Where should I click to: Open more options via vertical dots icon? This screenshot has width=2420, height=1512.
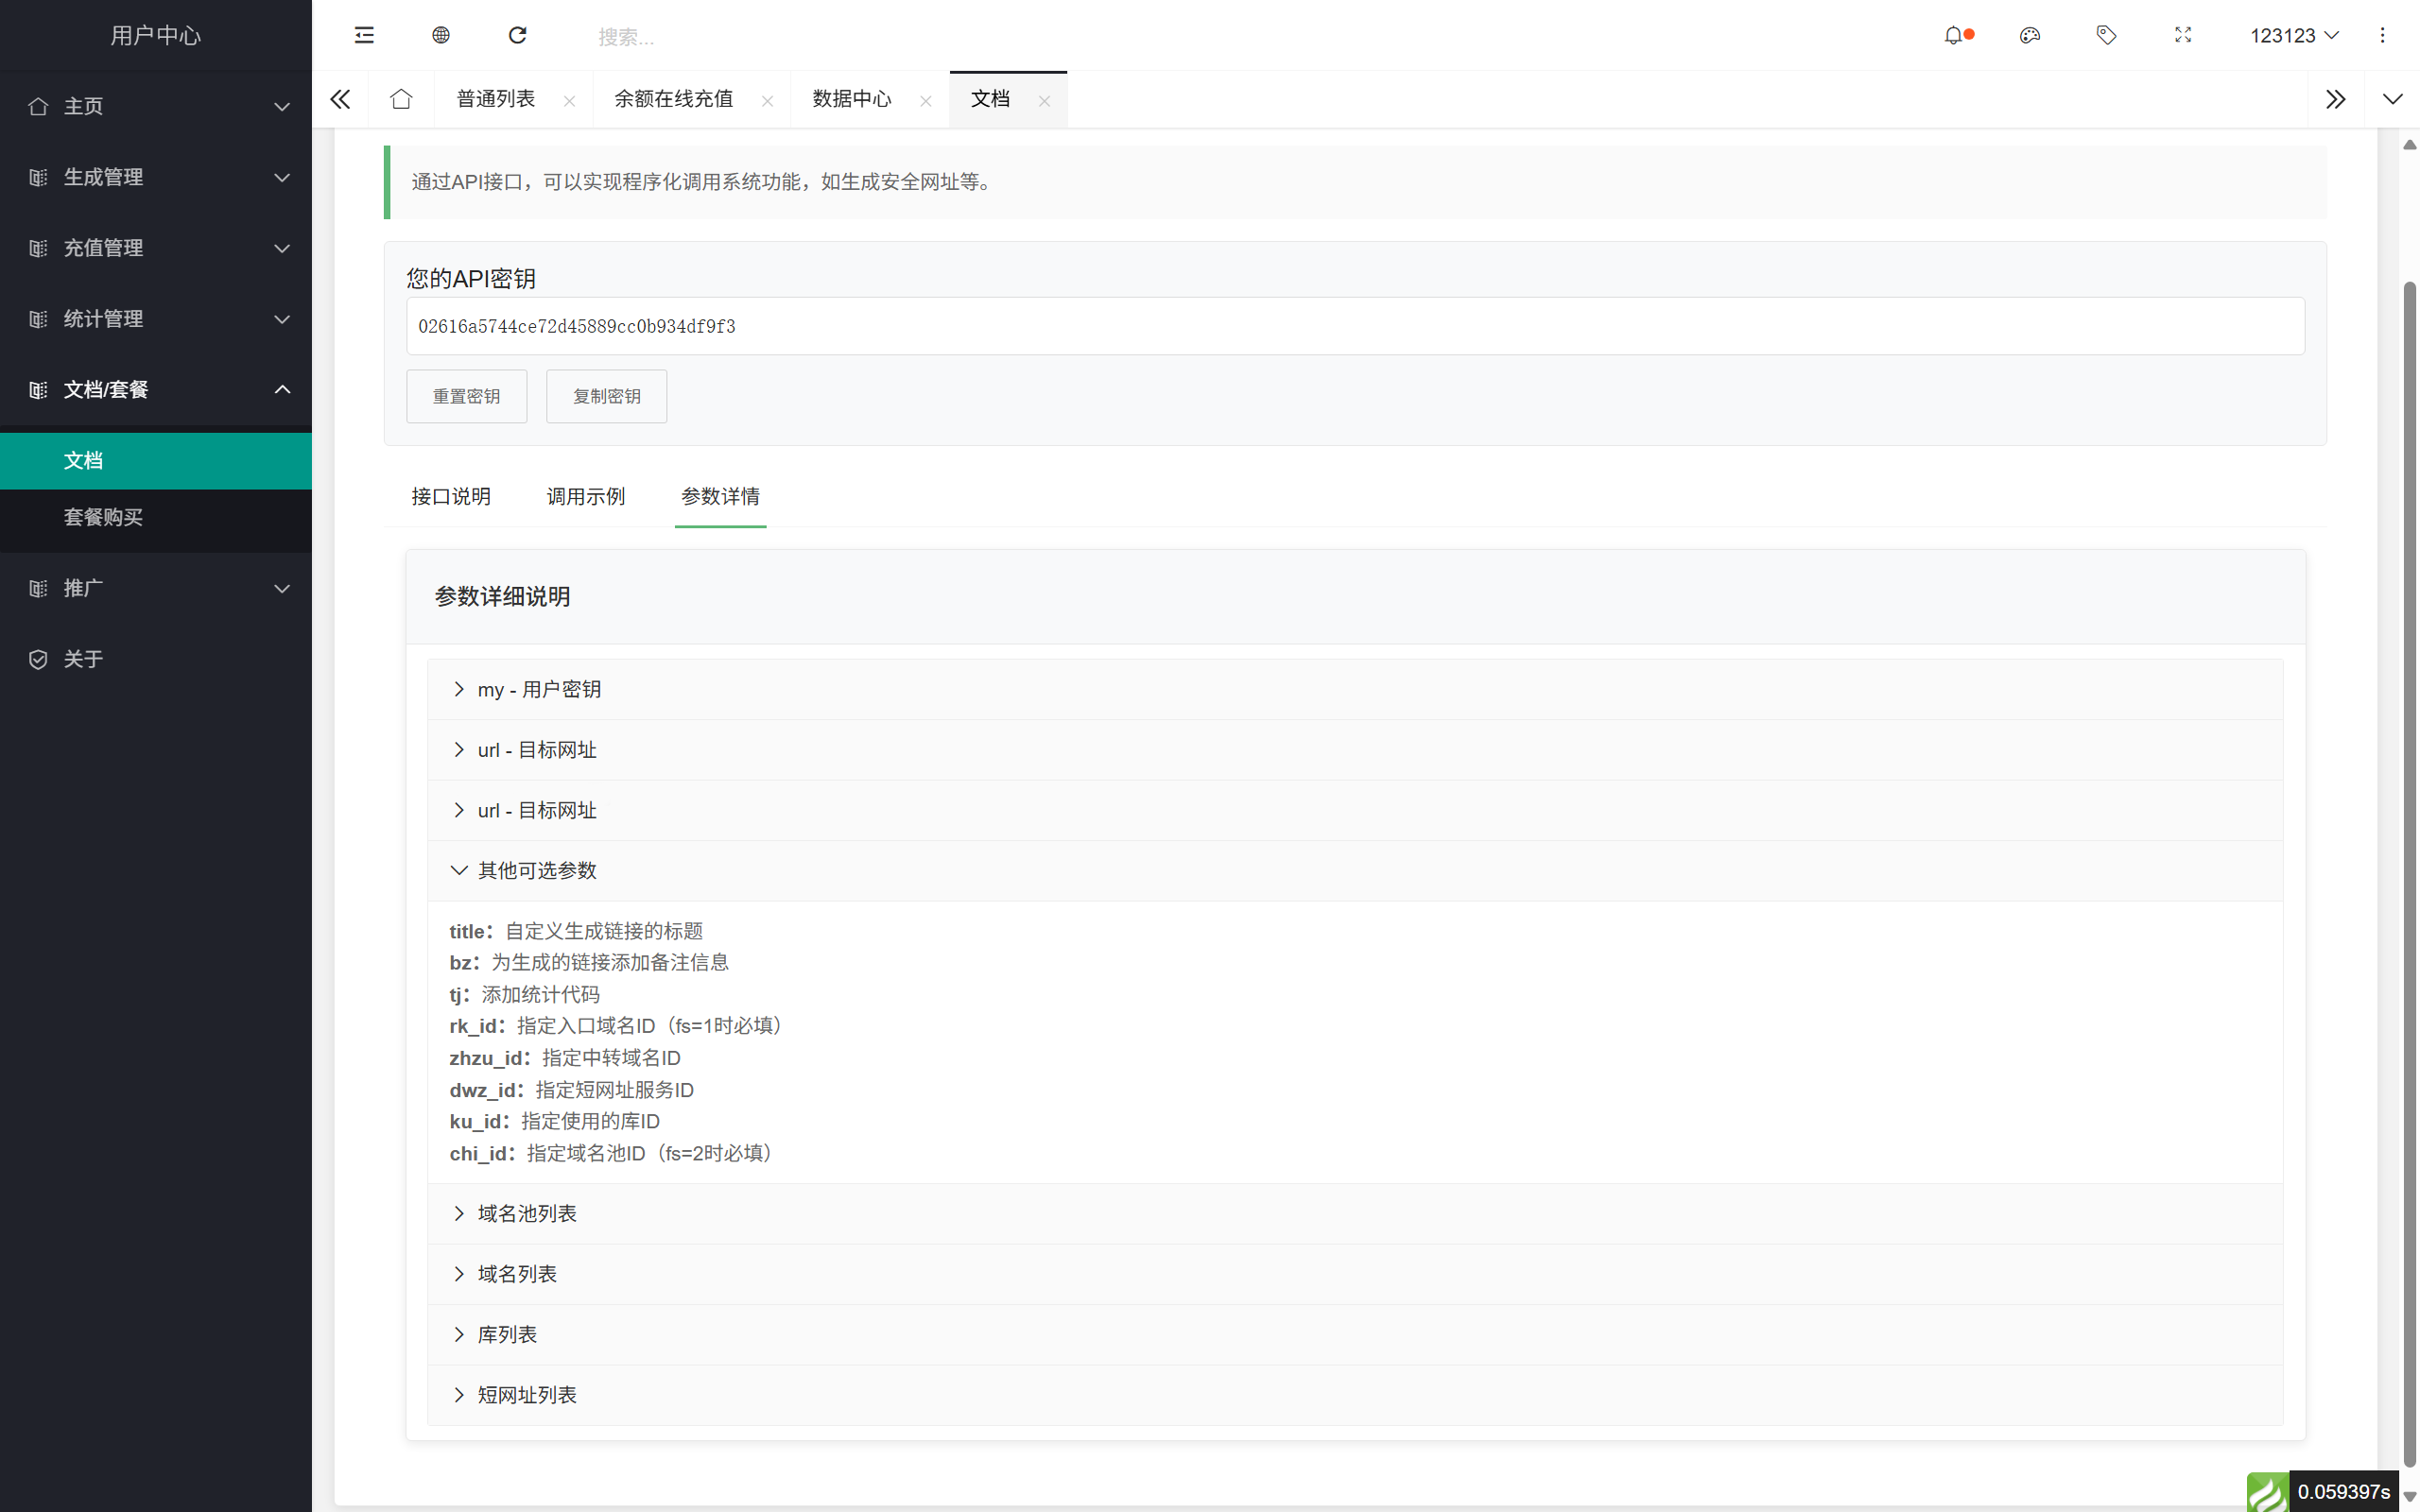[x=2383, y=35]
